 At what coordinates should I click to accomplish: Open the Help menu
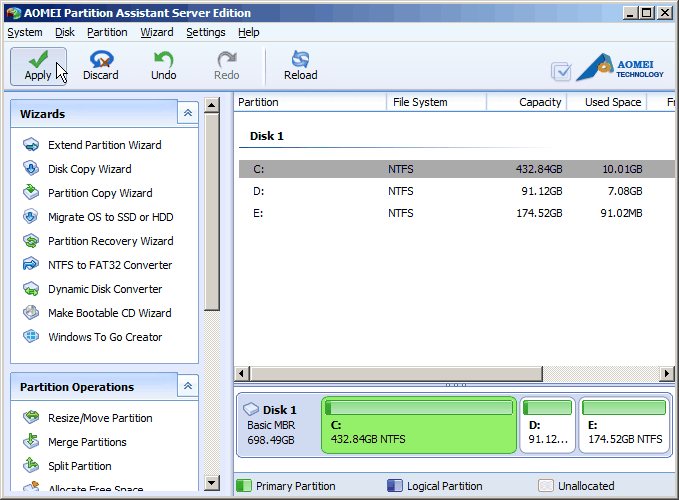tap(249, 32)
